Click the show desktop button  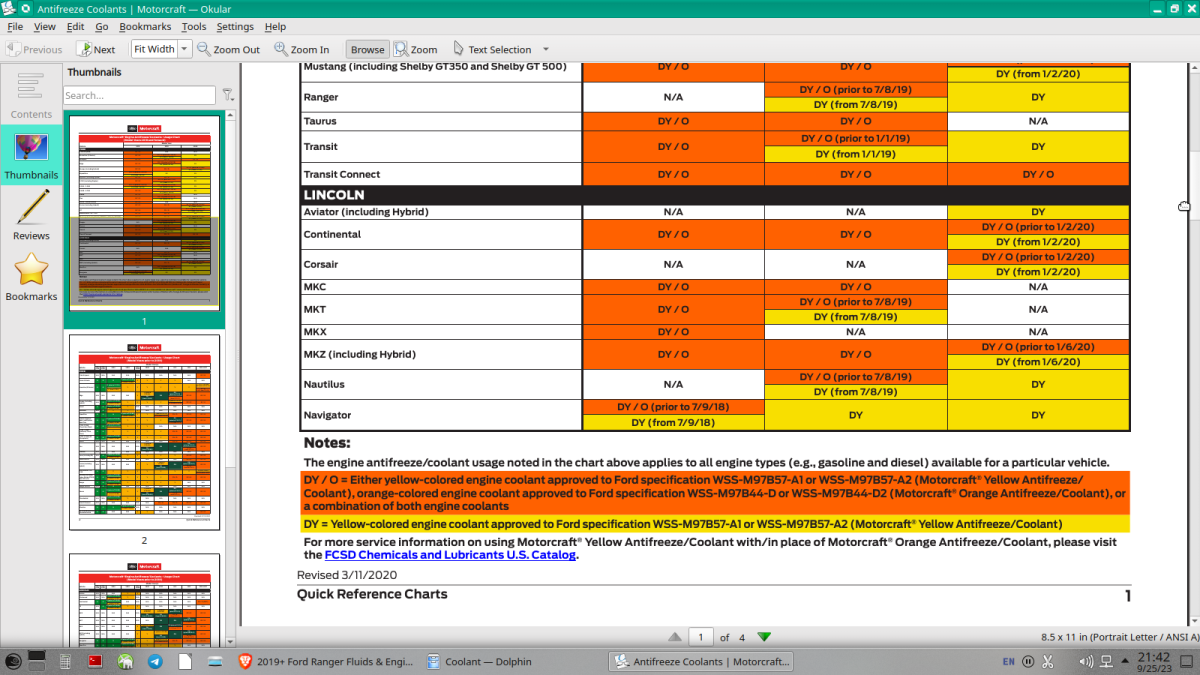point(1187,661)
